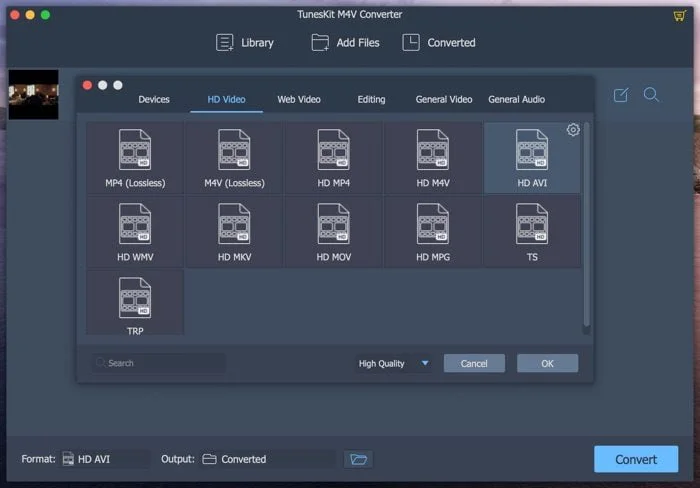700x488 pixels.
Task: Confirm the format with OK
Action: tap(547, 363)
